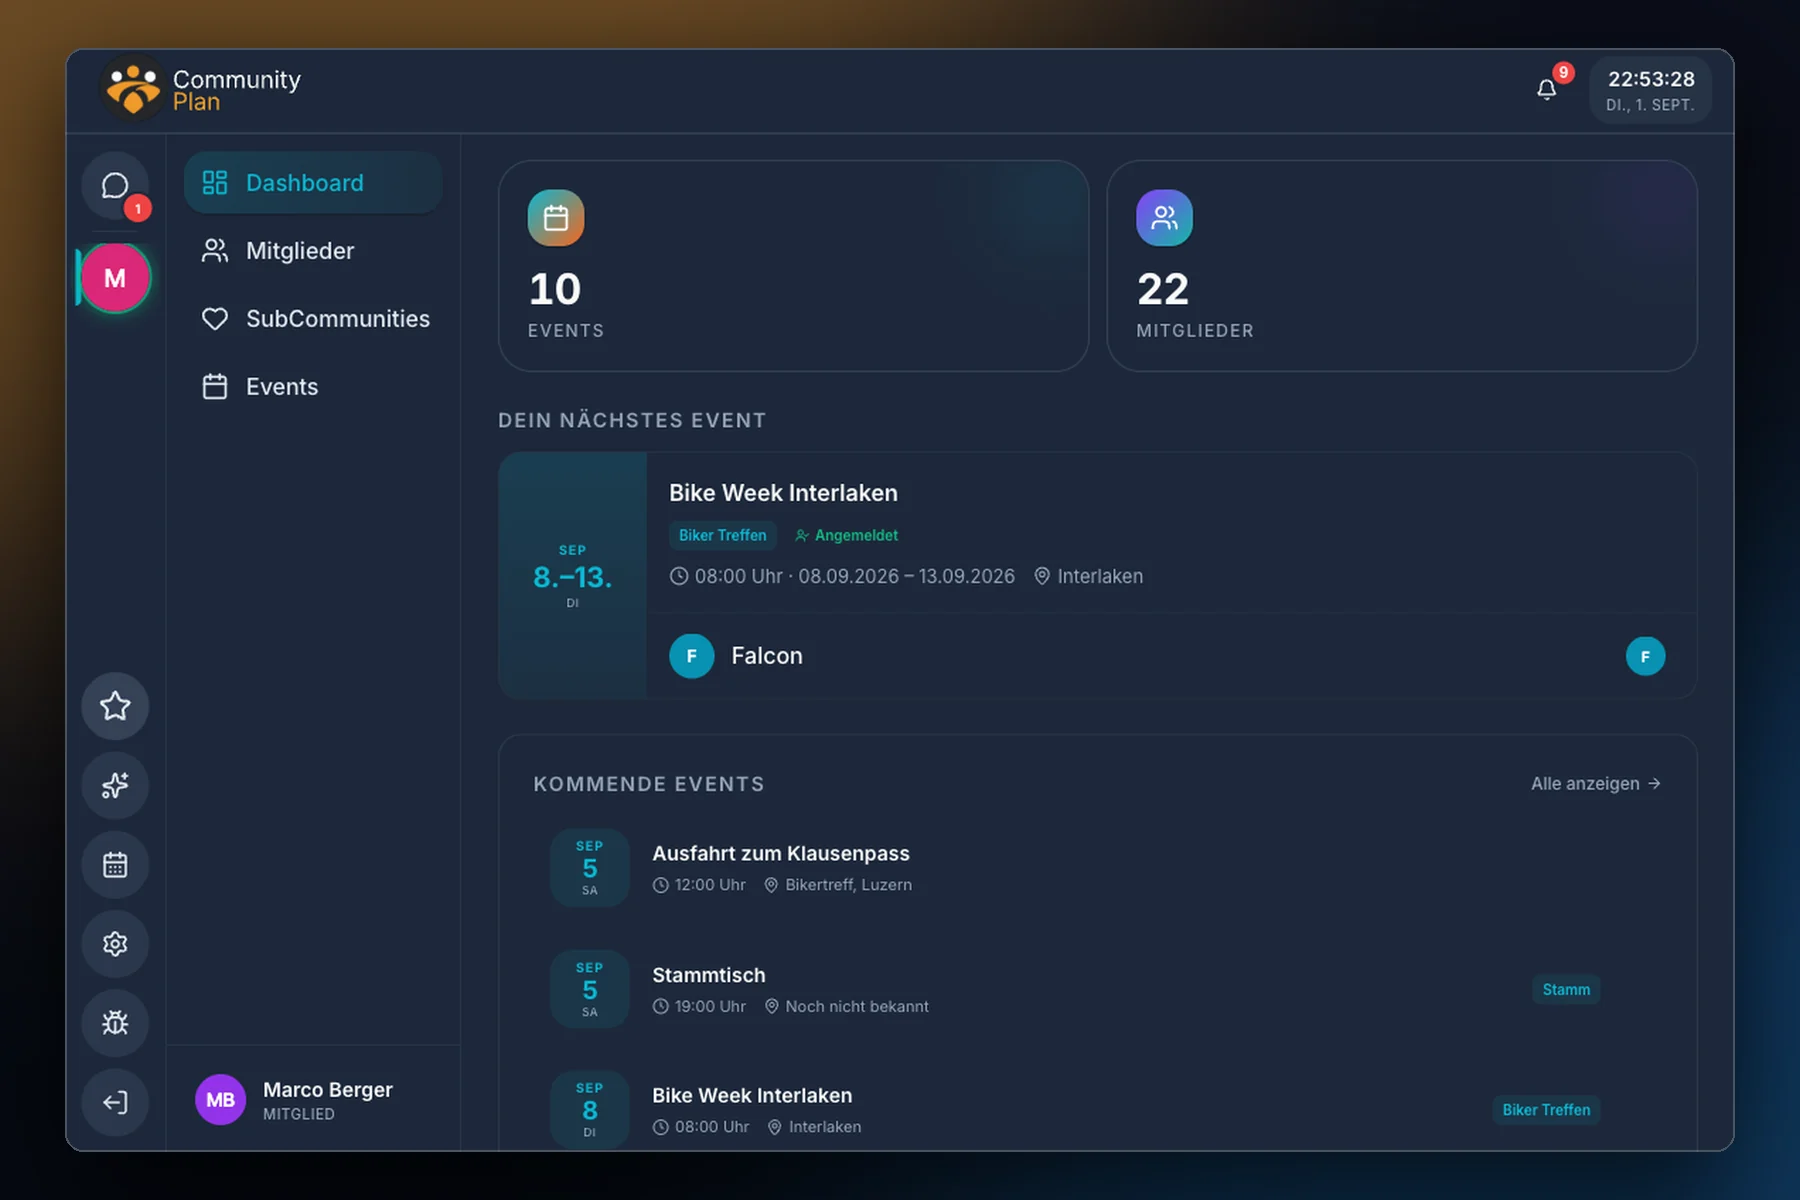Screen dimensions: 1800x1200
Task: Open the calendar icon in sidebar
Action: coord(115,864)
